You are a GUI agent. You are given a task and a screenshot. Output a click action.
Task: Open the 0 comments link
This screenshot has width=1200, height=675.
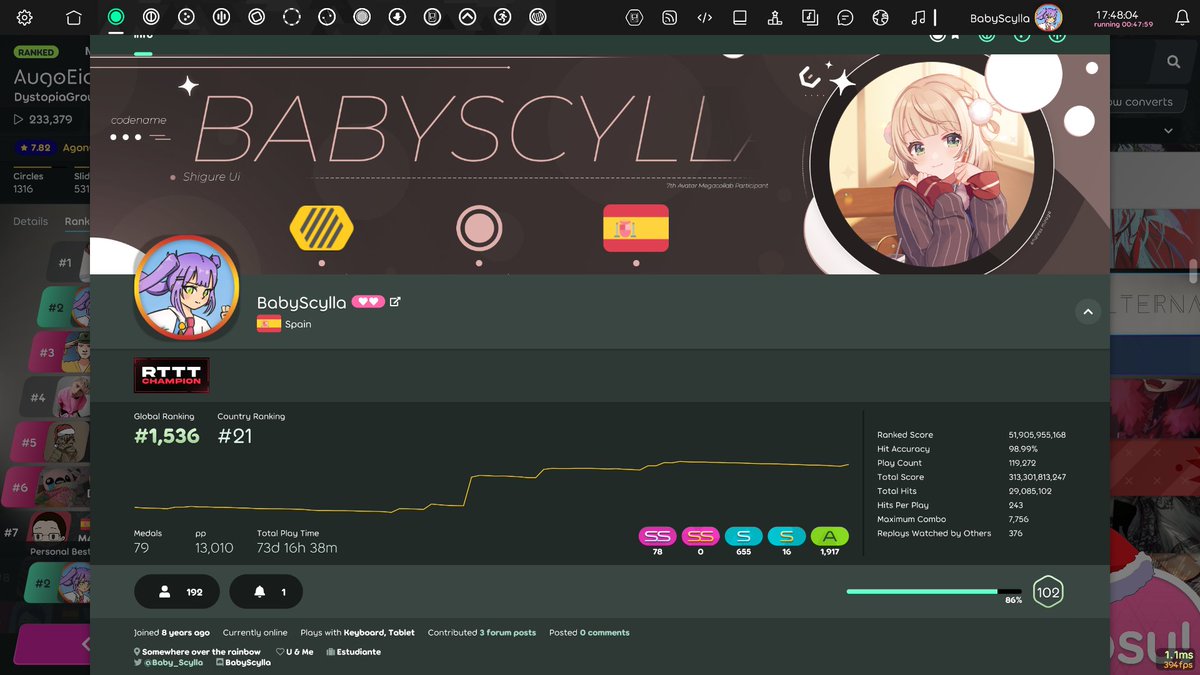604,632
